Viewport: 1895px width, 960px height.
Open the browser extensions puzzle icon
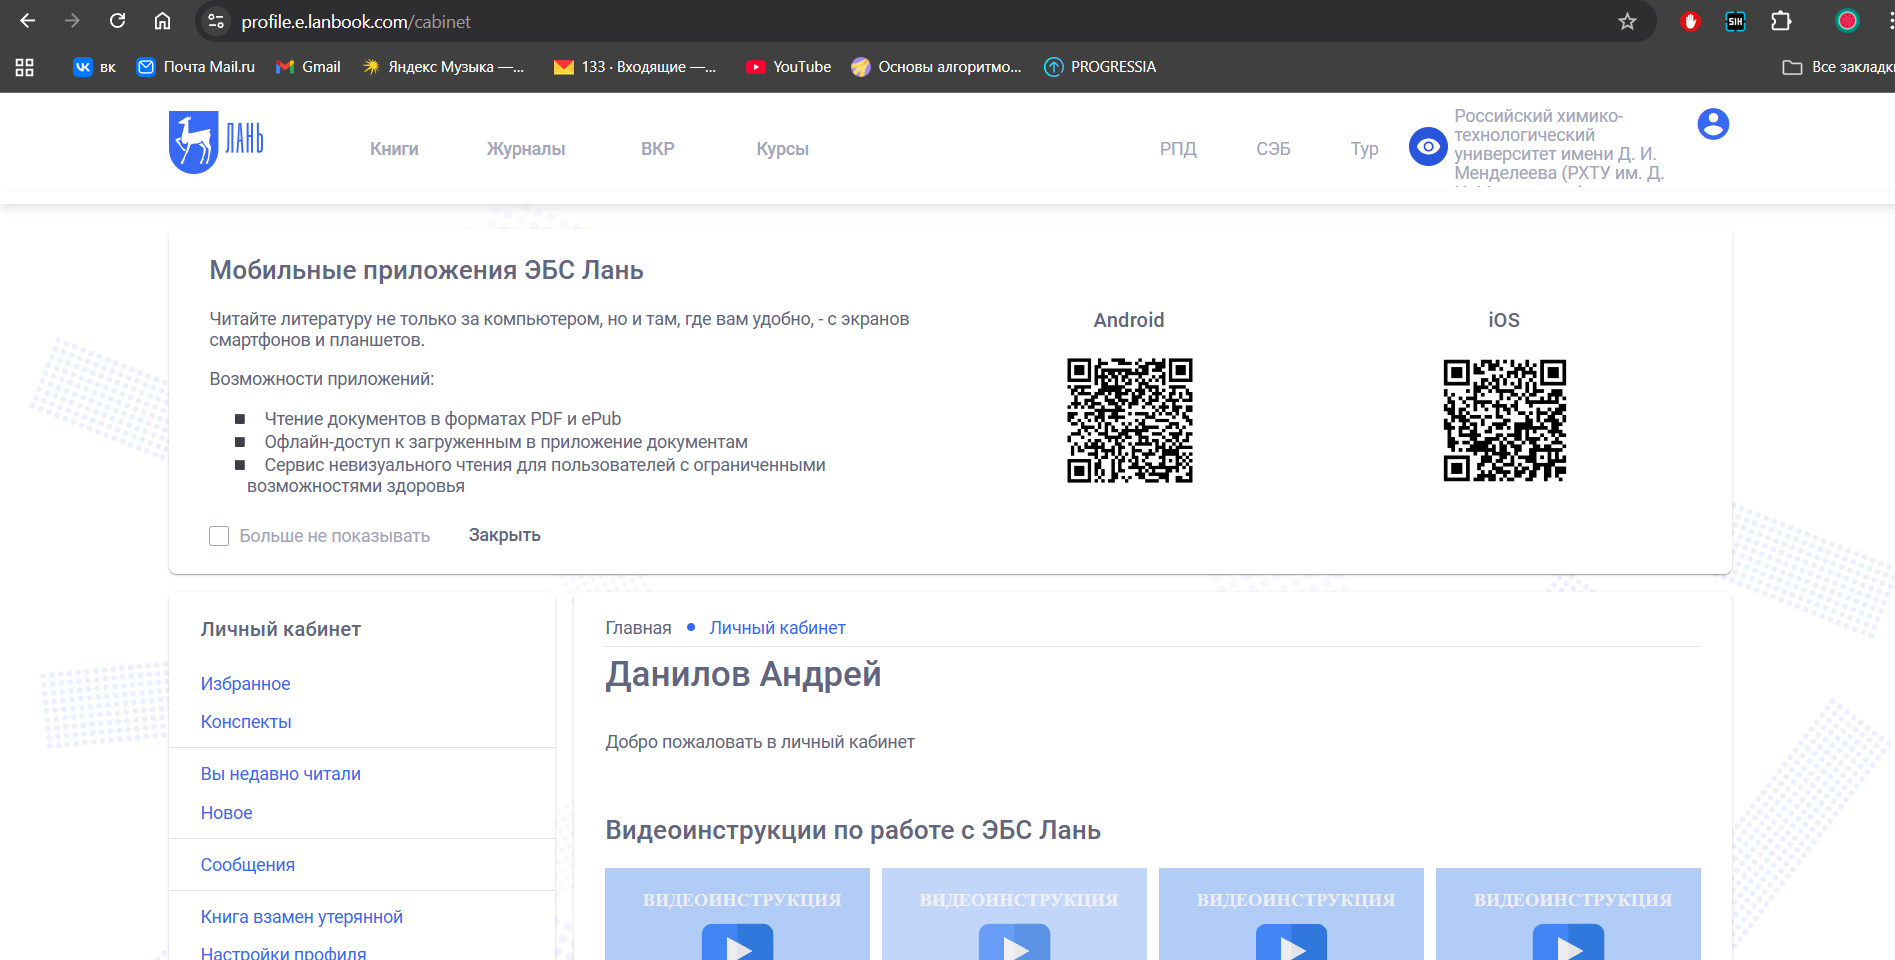tap(1781, 21)
